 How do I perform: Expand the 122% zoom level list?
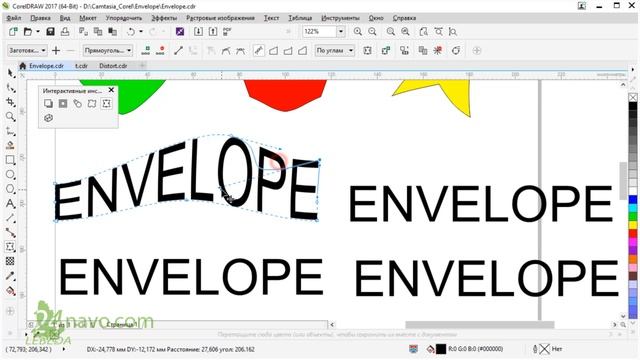point(341,31)
